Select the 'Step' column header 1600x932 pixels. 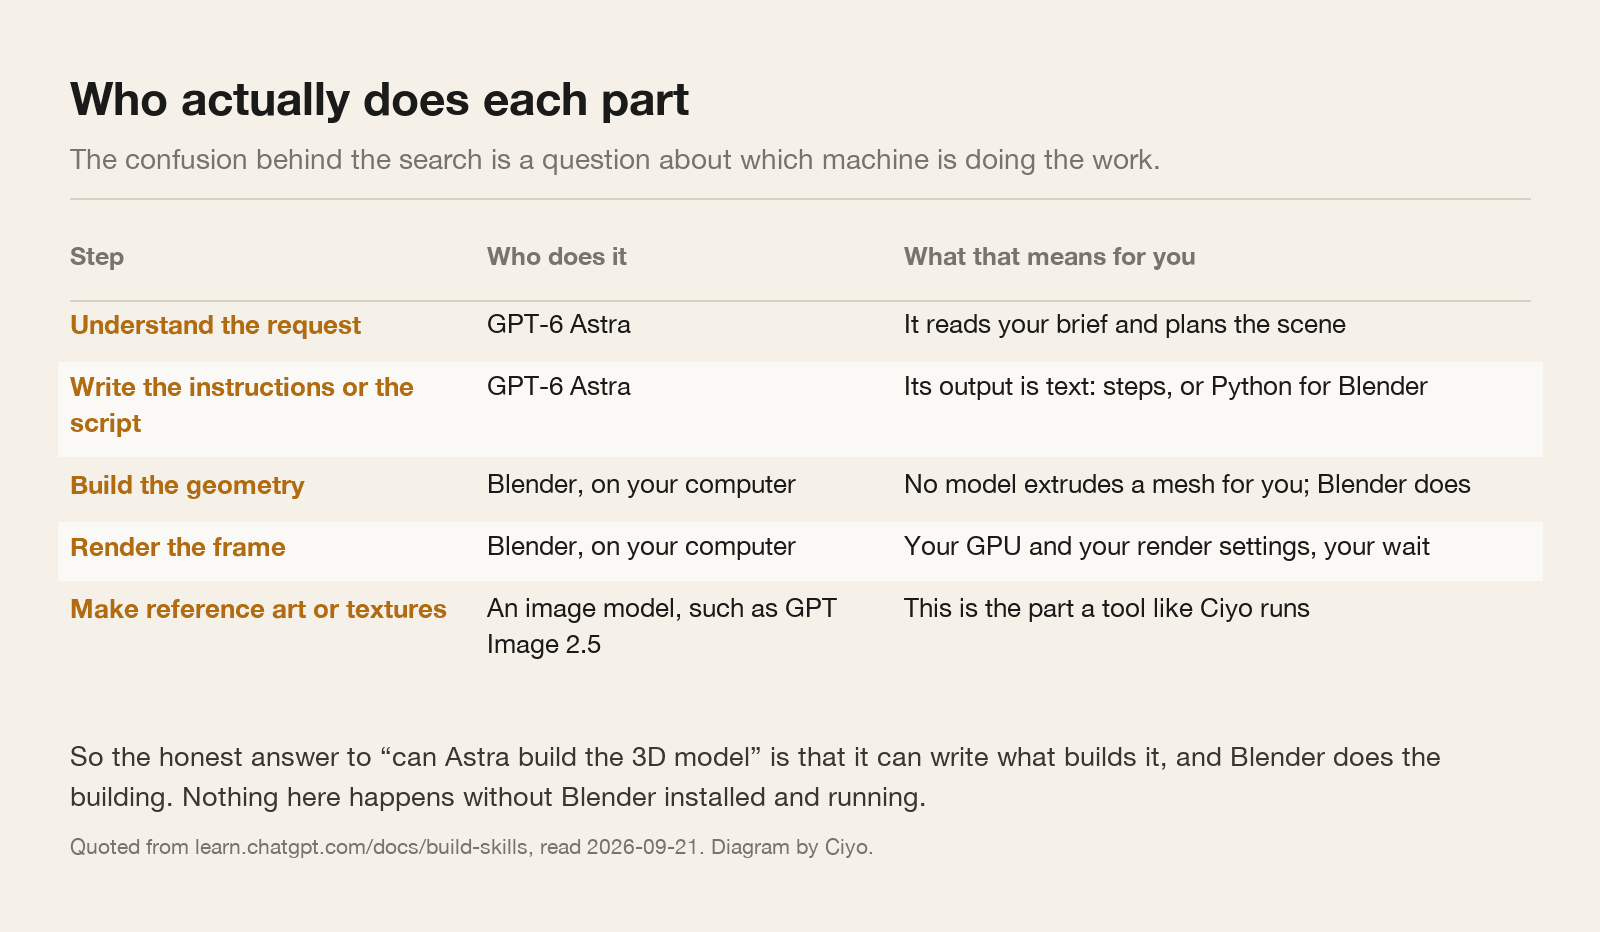coord(97,257)
